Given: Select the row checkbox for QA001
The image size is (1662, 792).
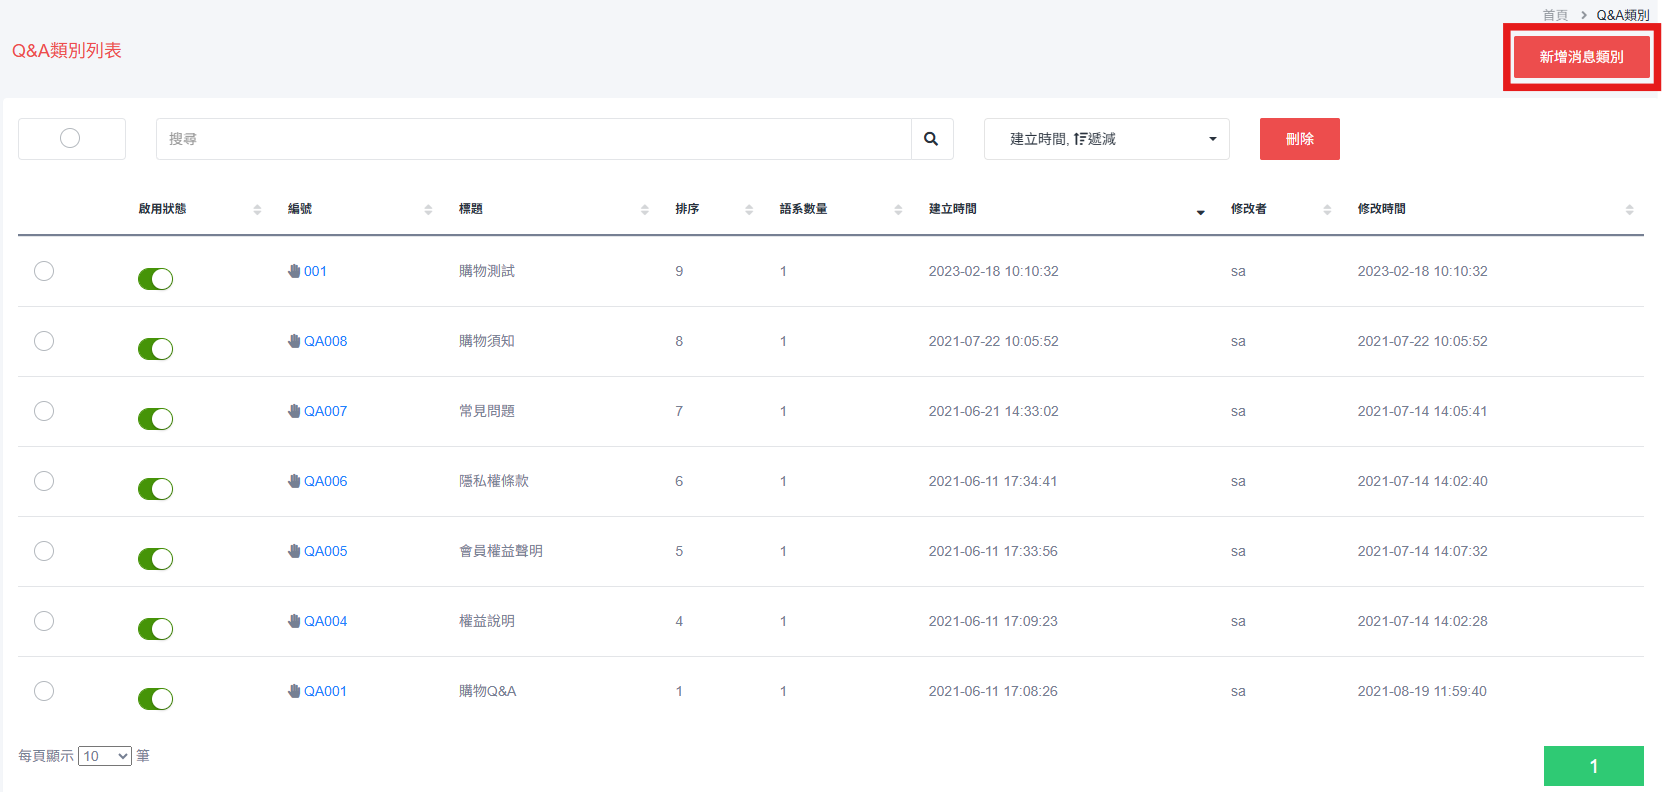Looking at the screenshot, I should [x=44, y=691].
